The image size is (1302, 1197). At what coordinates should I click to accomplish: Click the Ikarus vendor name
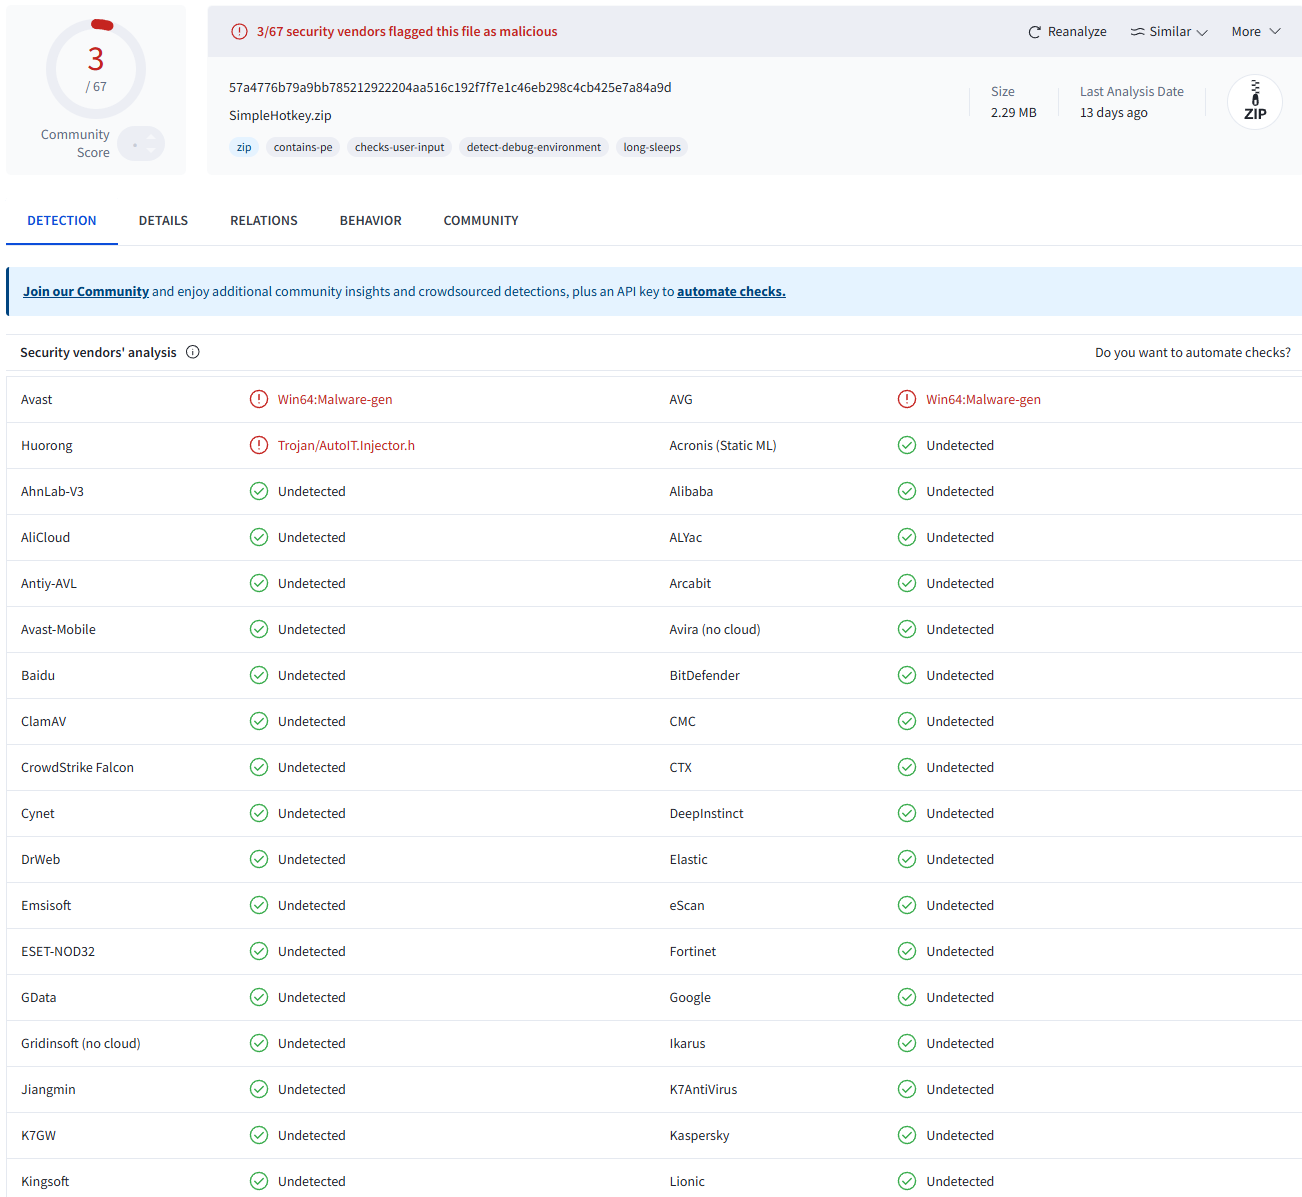[x=687, y=1043]
